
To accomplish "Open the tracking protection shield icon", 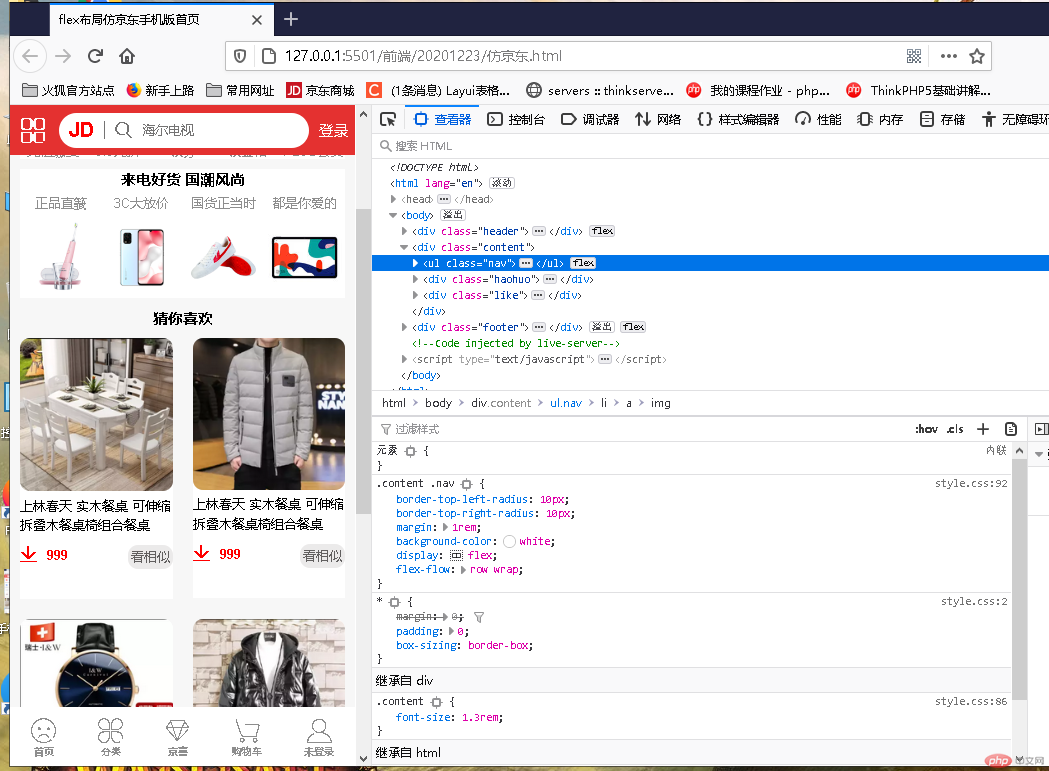I will (240, 56).
